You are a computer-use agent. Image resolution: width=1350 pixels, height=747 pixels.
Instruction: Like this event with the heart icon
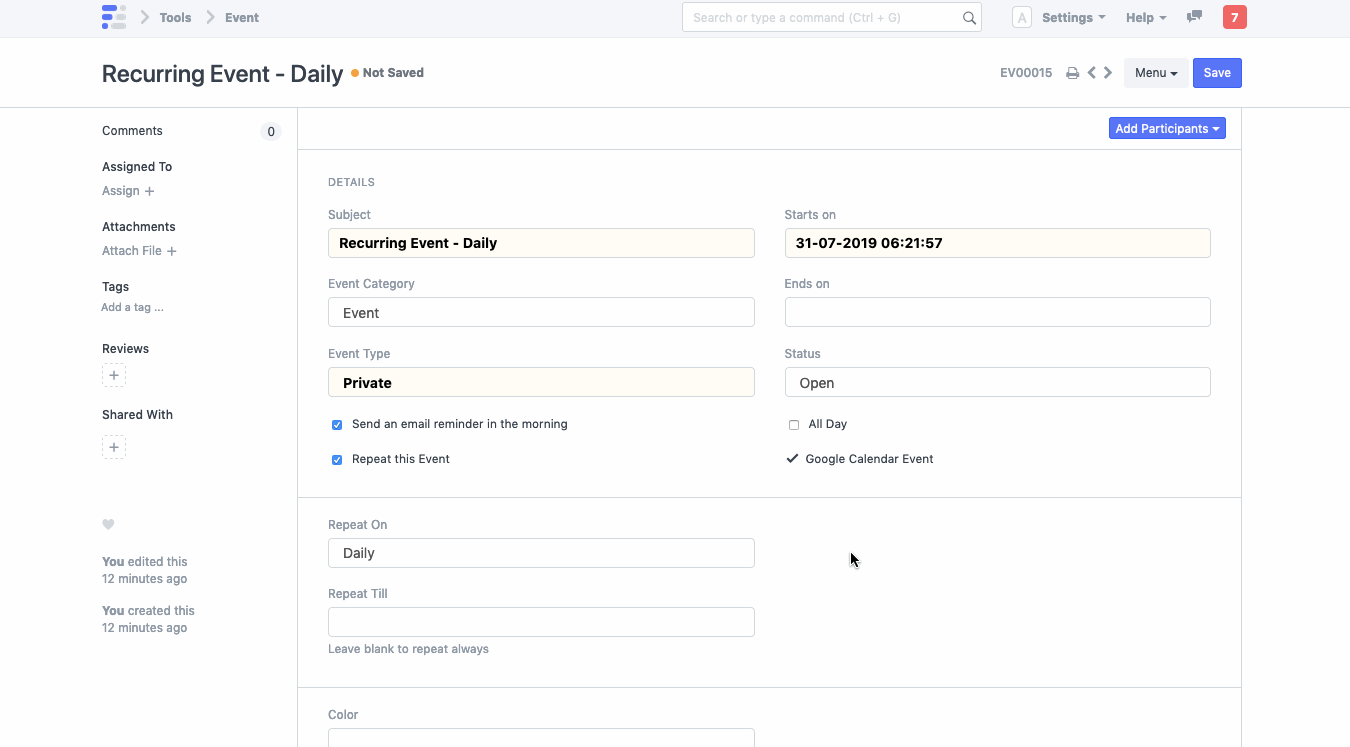coord(108,524)
